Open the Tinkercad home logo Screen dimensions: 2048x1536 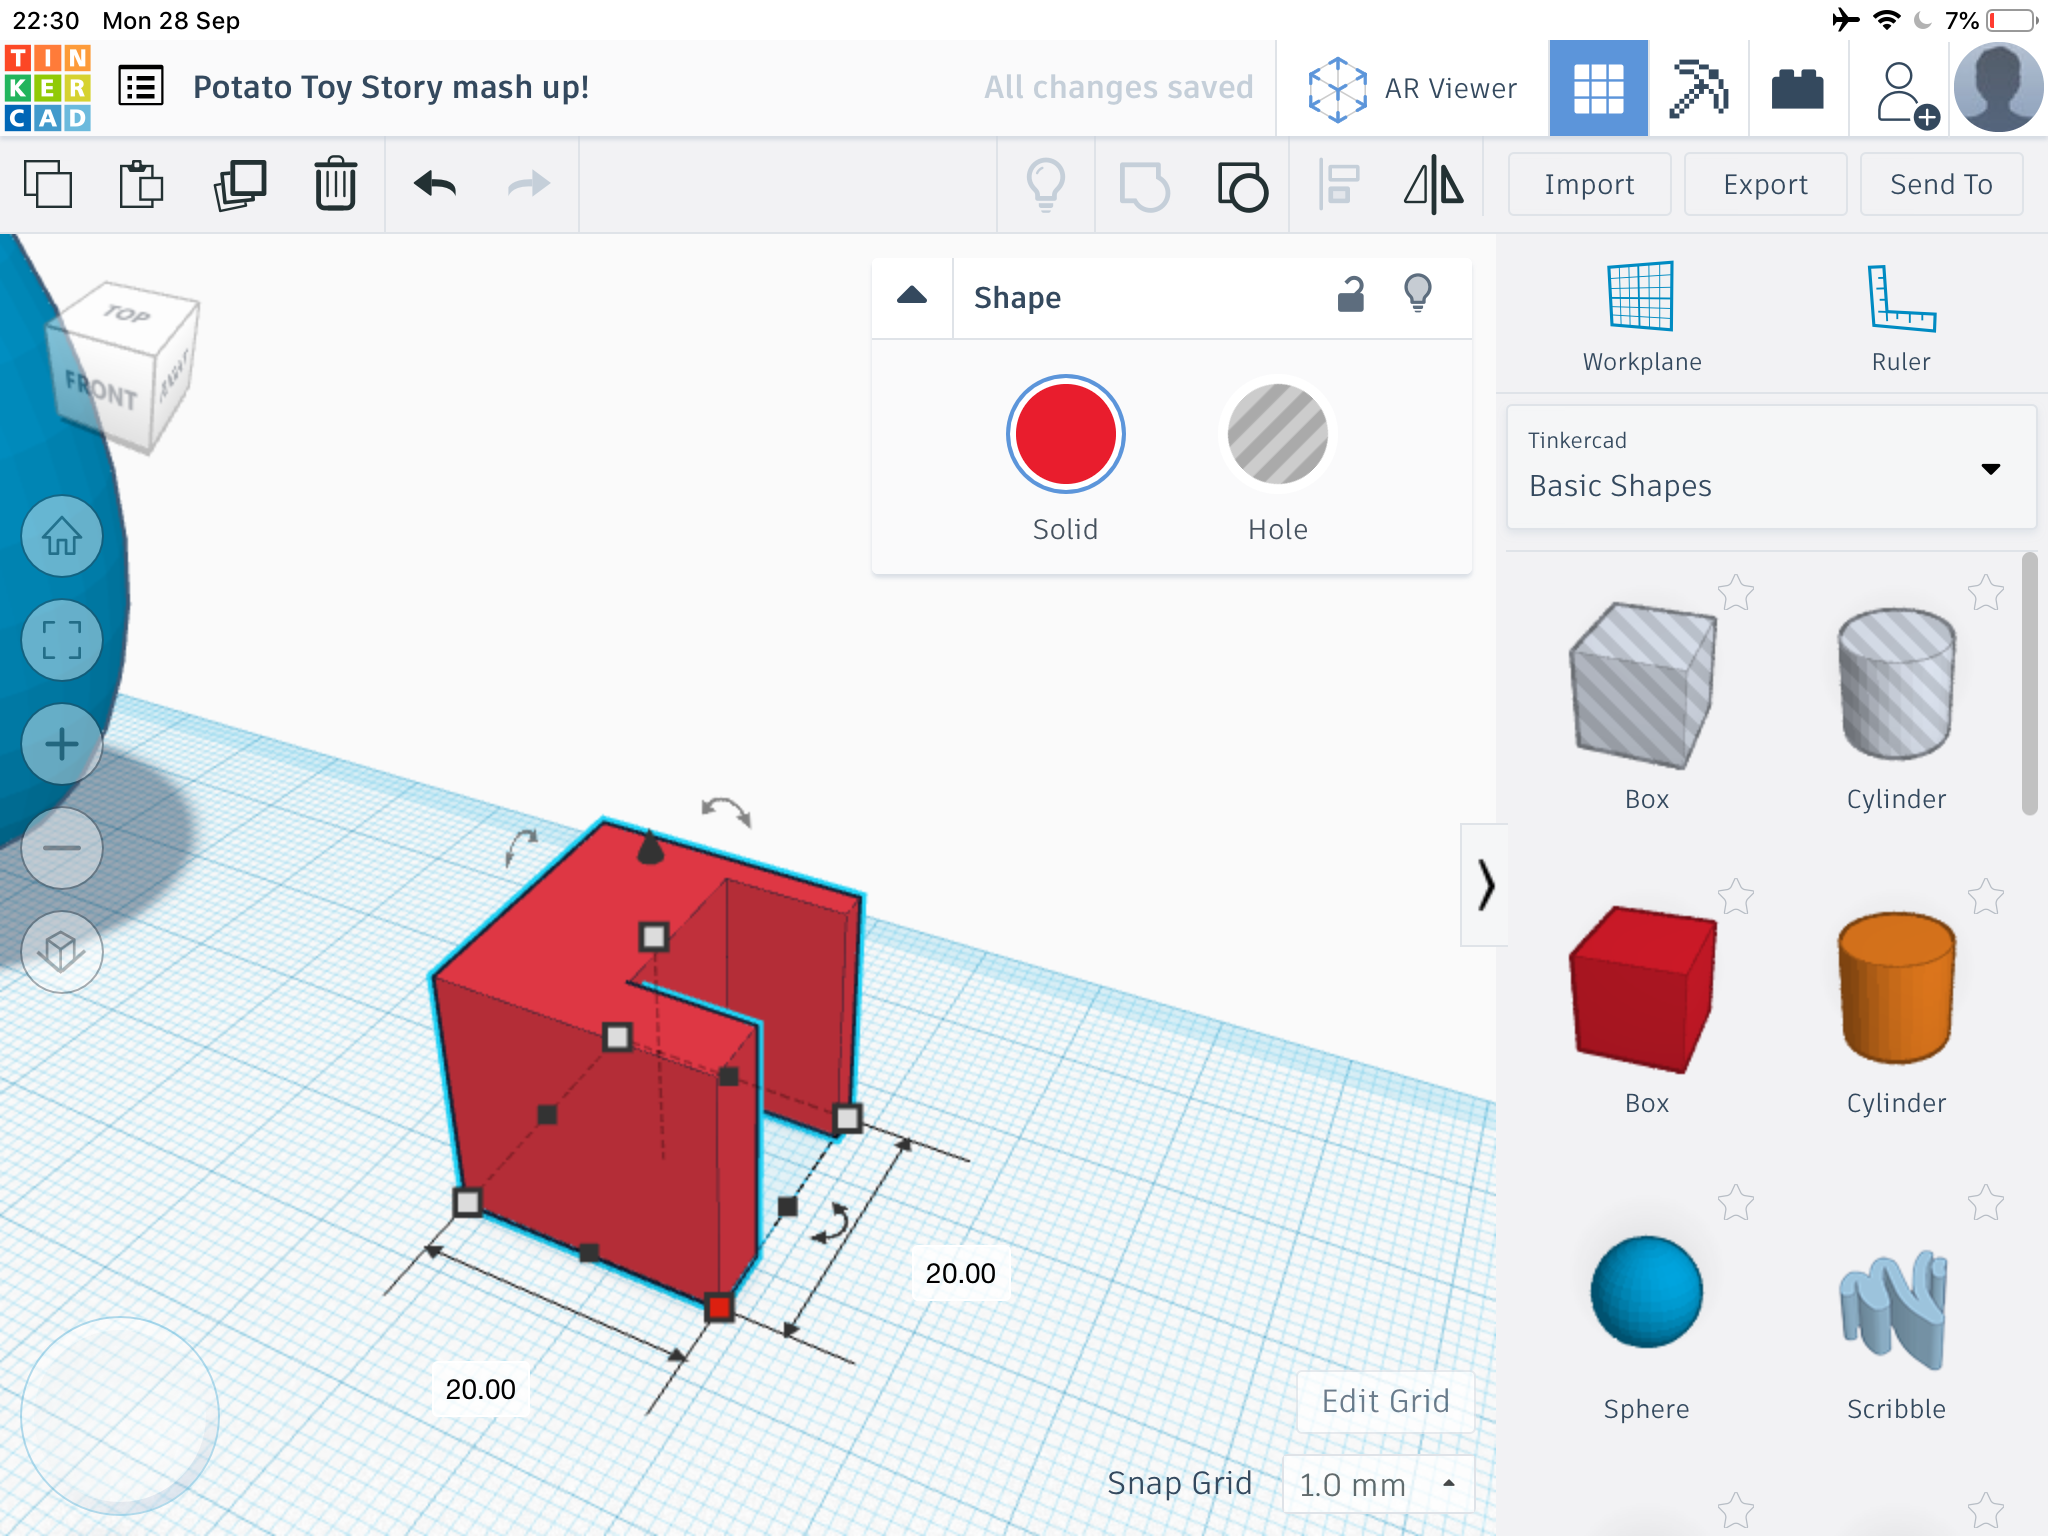tap(48, 88)
